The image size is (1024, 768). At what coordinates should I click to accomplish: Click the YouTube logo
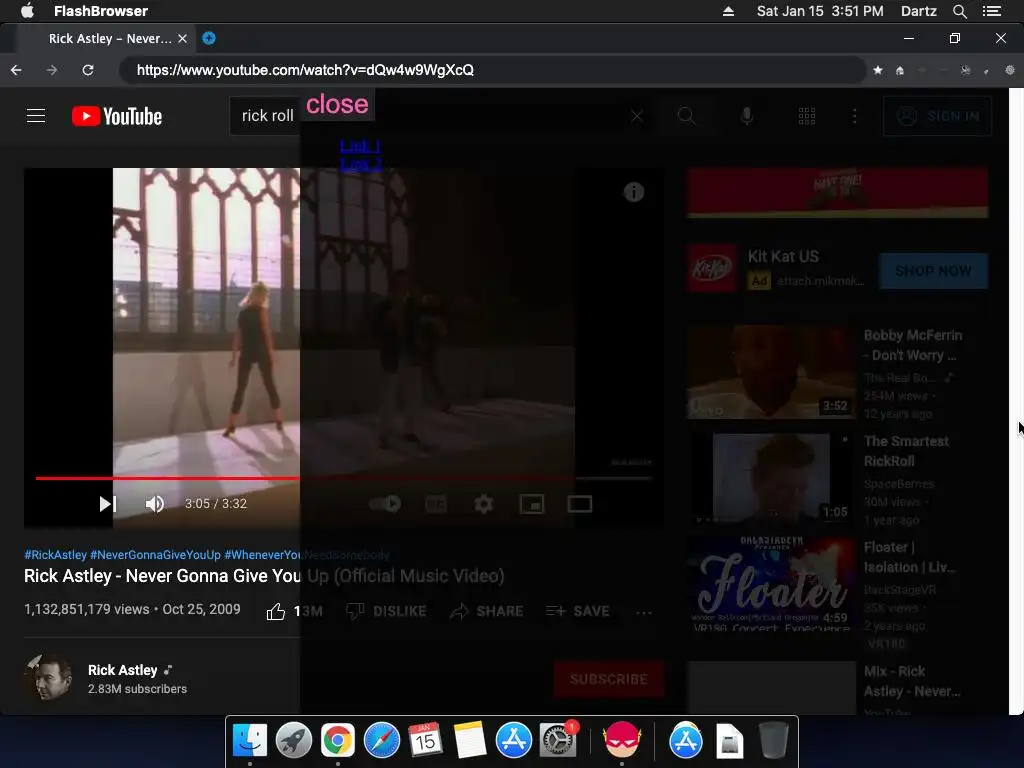pos(117,116)
